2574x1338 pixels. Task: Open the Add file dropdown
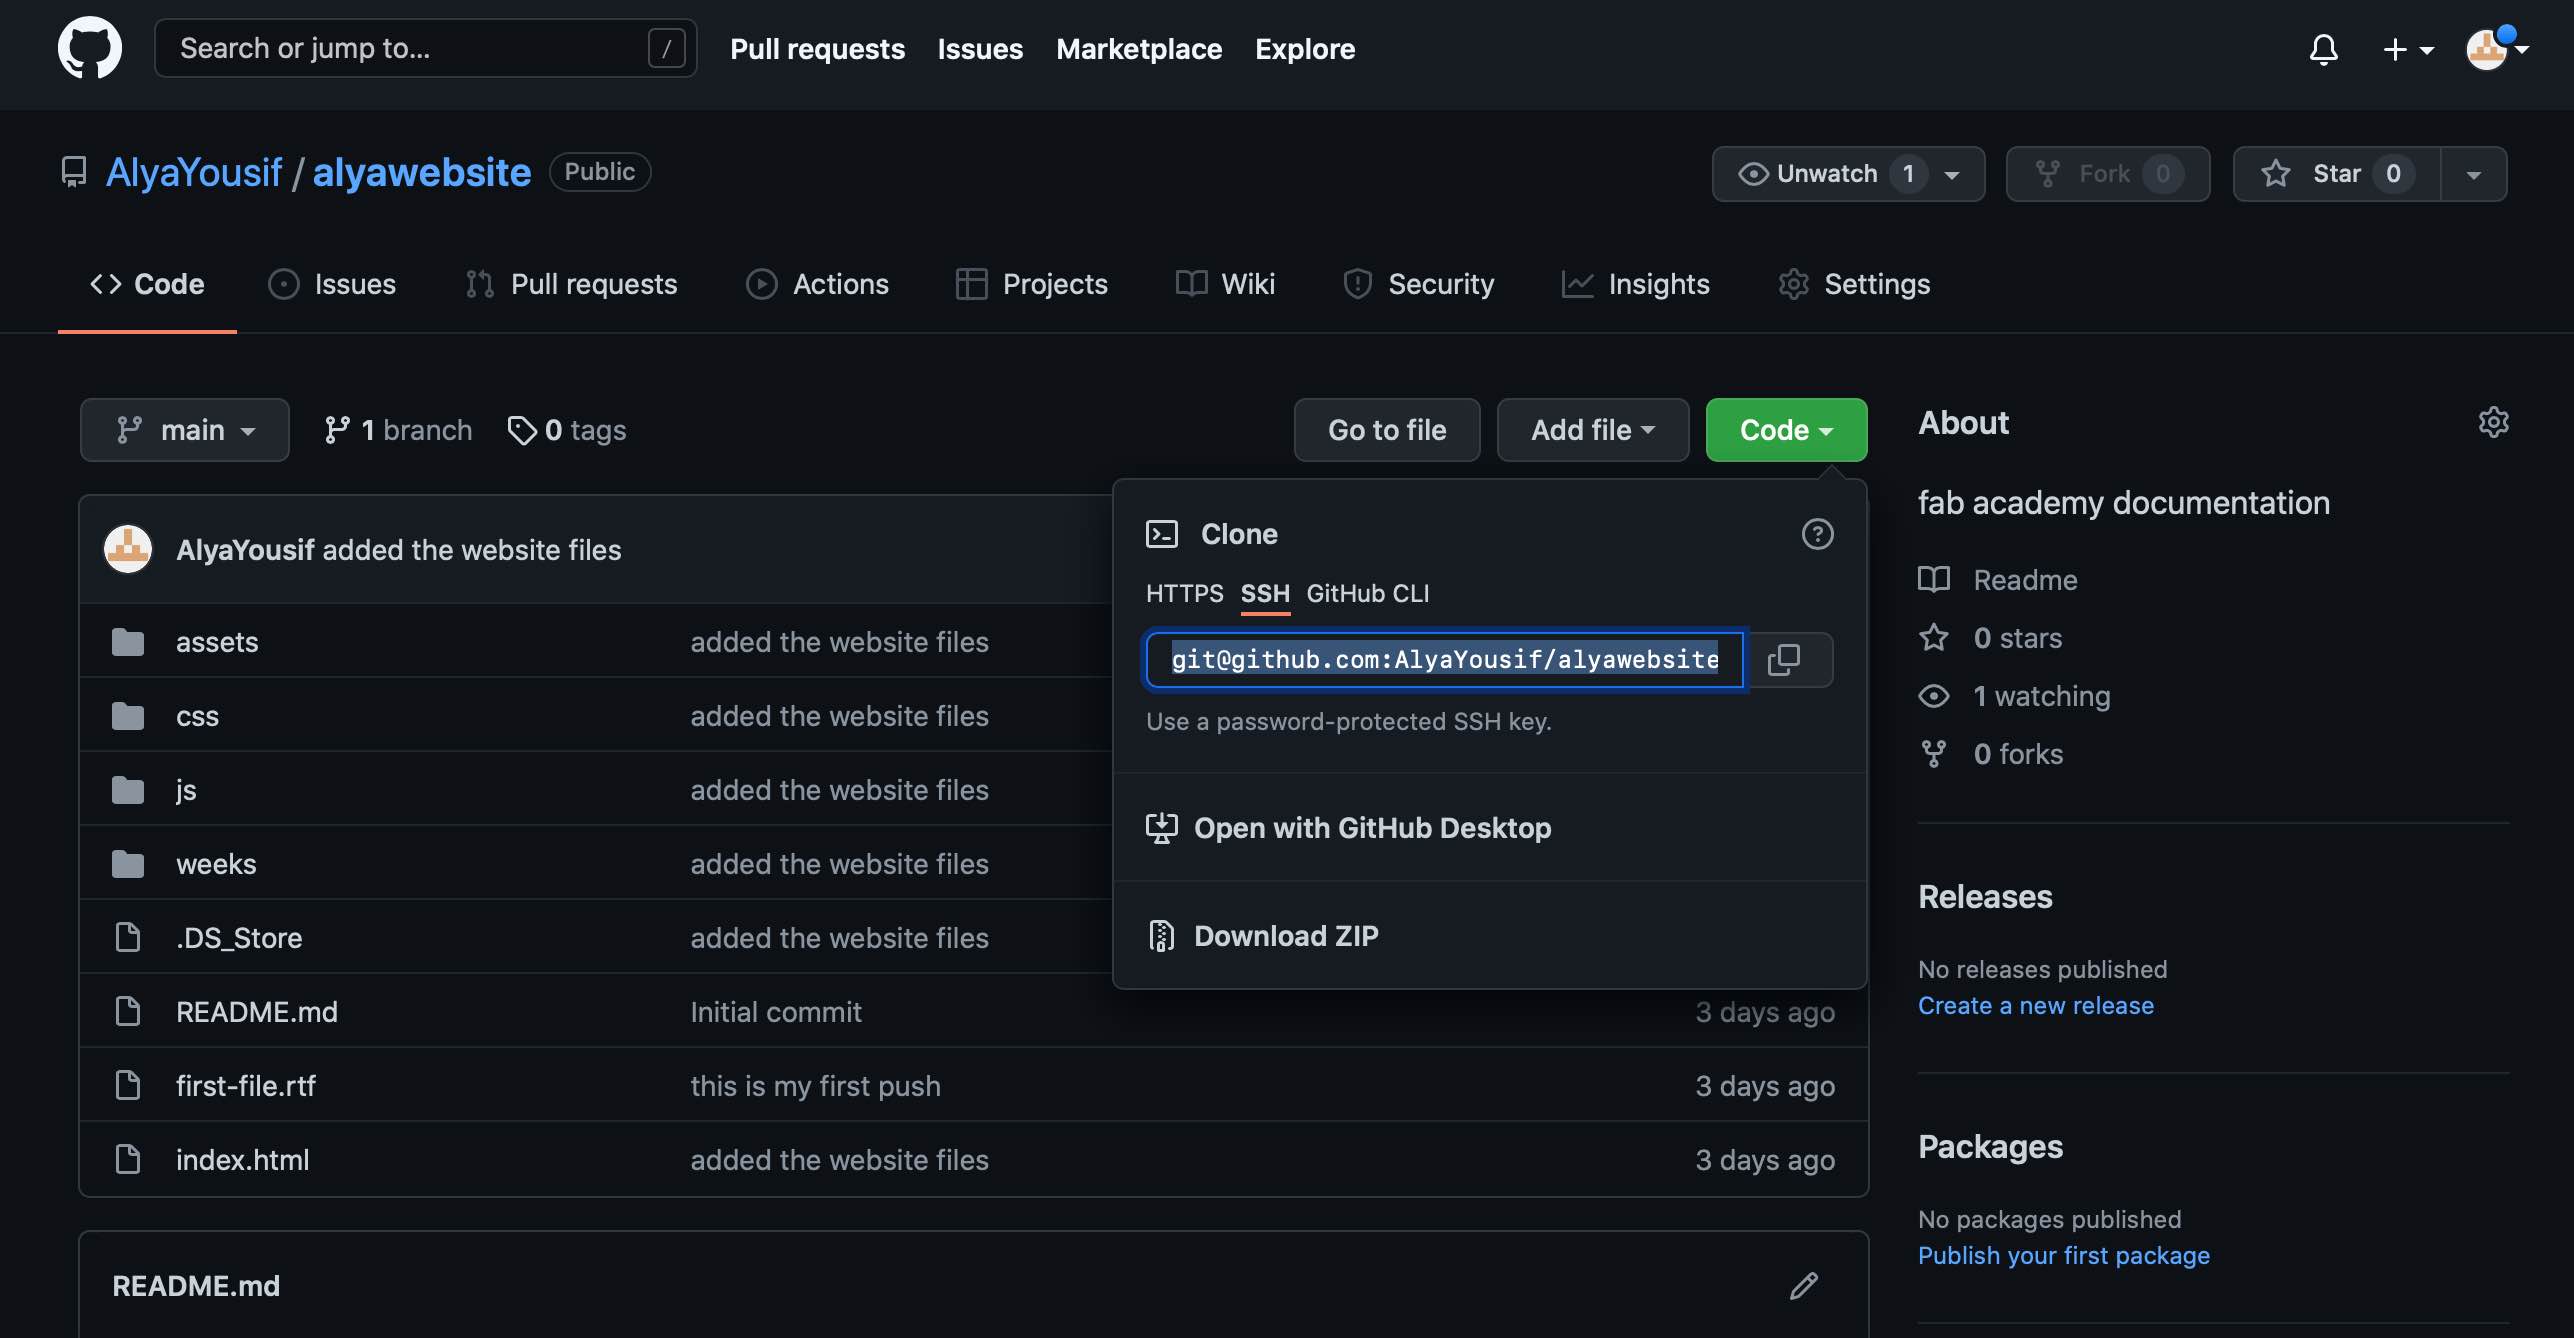[1593, 430]
